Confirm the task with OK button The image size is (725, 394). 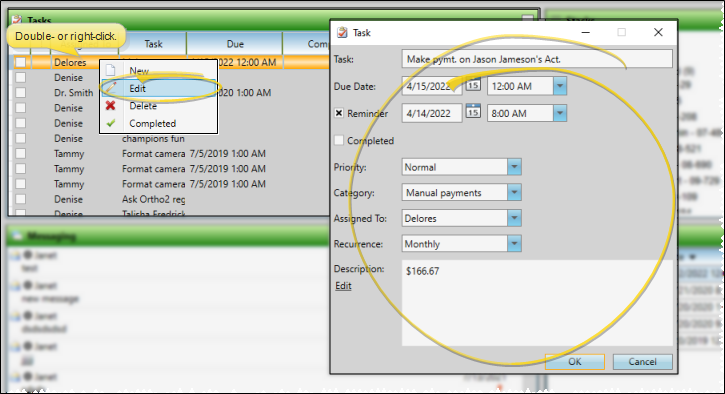pyautogui.click(x=575, y=362)
